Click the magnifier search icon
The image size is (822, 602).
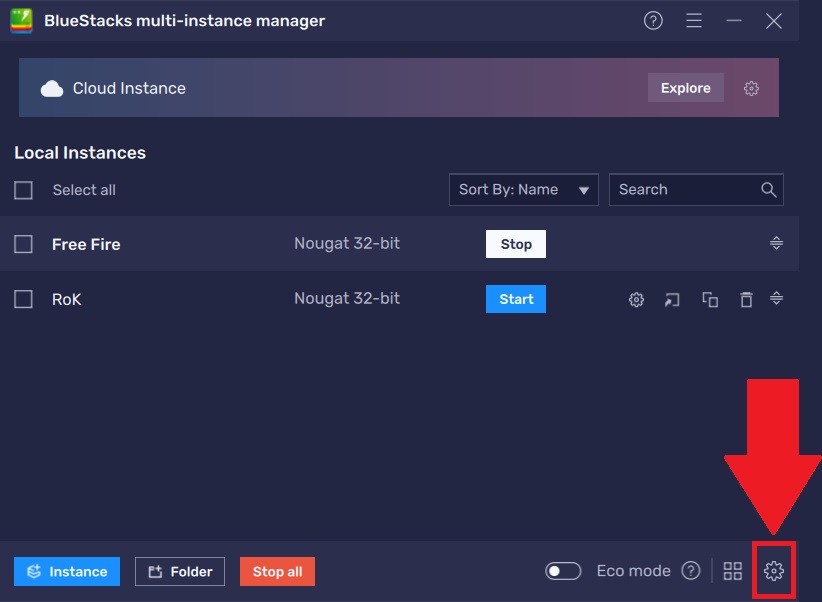tap(769, 189)
